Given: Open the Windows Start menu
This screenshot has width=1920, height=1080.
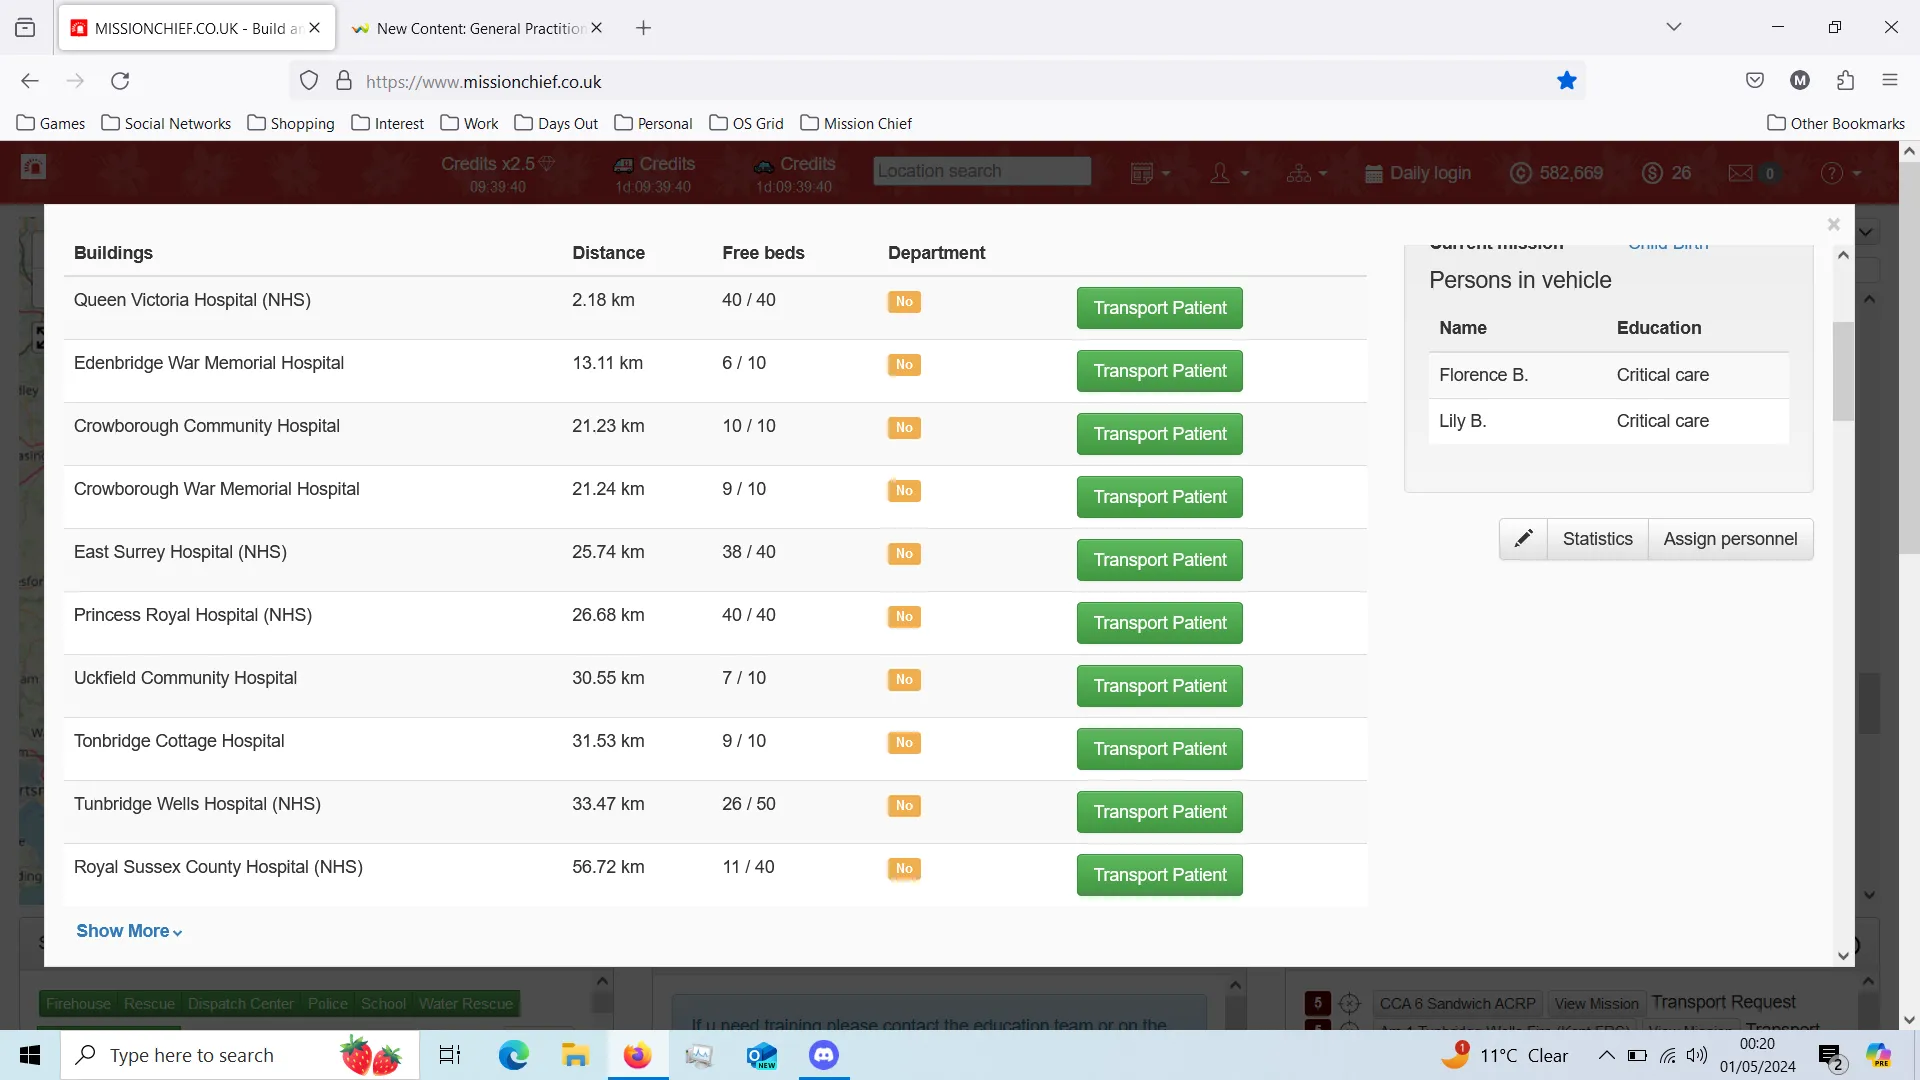Looking at the screenshot, I should pyautogui.click(x=30, y=1055).
